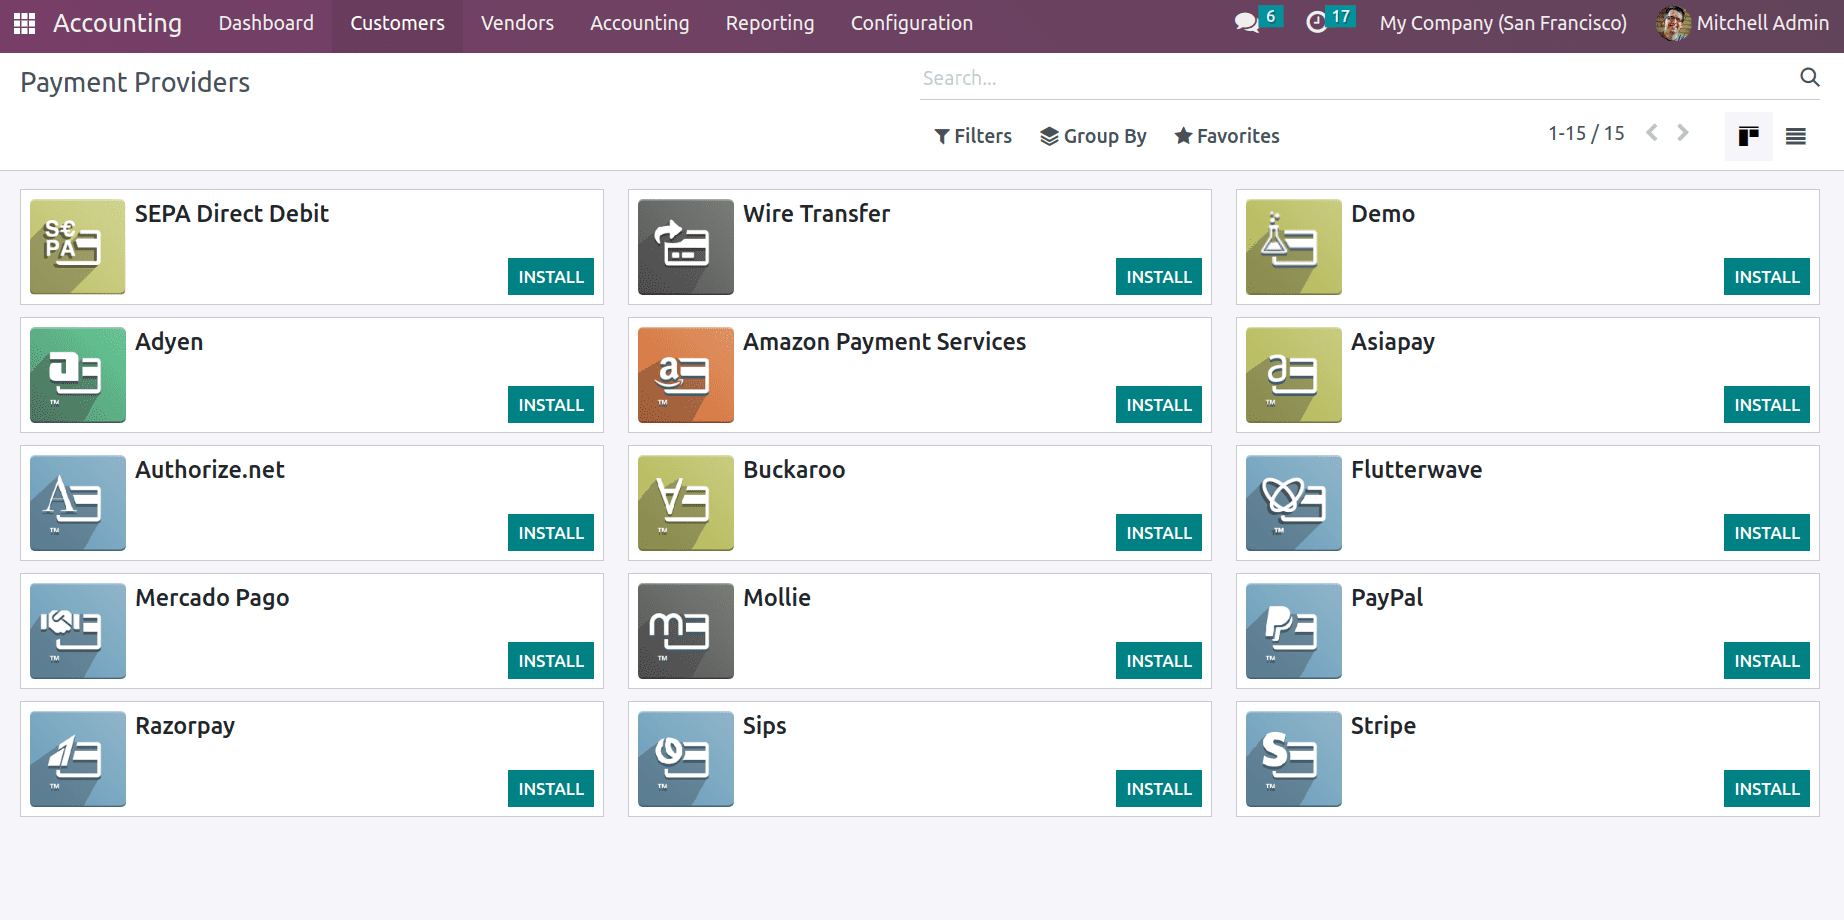
Task: Open the Asiapay provider icon
Action: click(1293, 375)
